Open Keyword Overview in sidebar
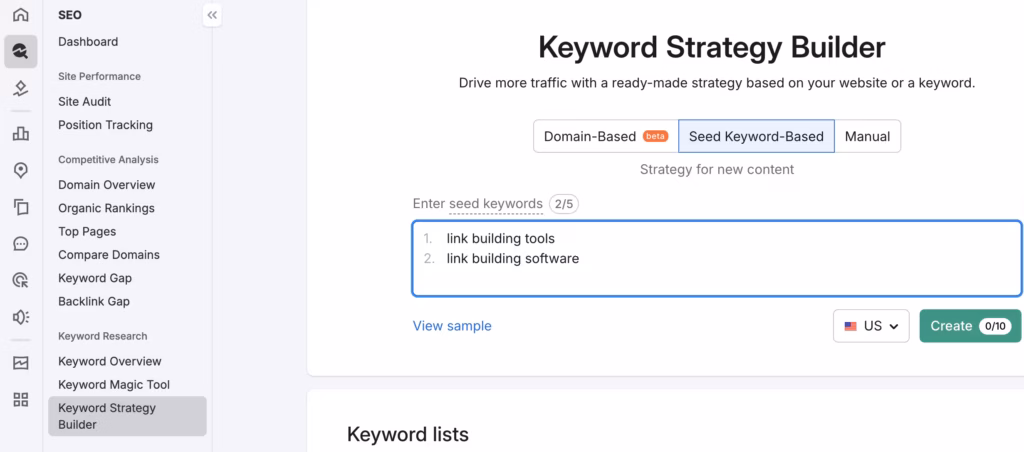Viewport: 1024px width, 452px height. pos(110,361)
